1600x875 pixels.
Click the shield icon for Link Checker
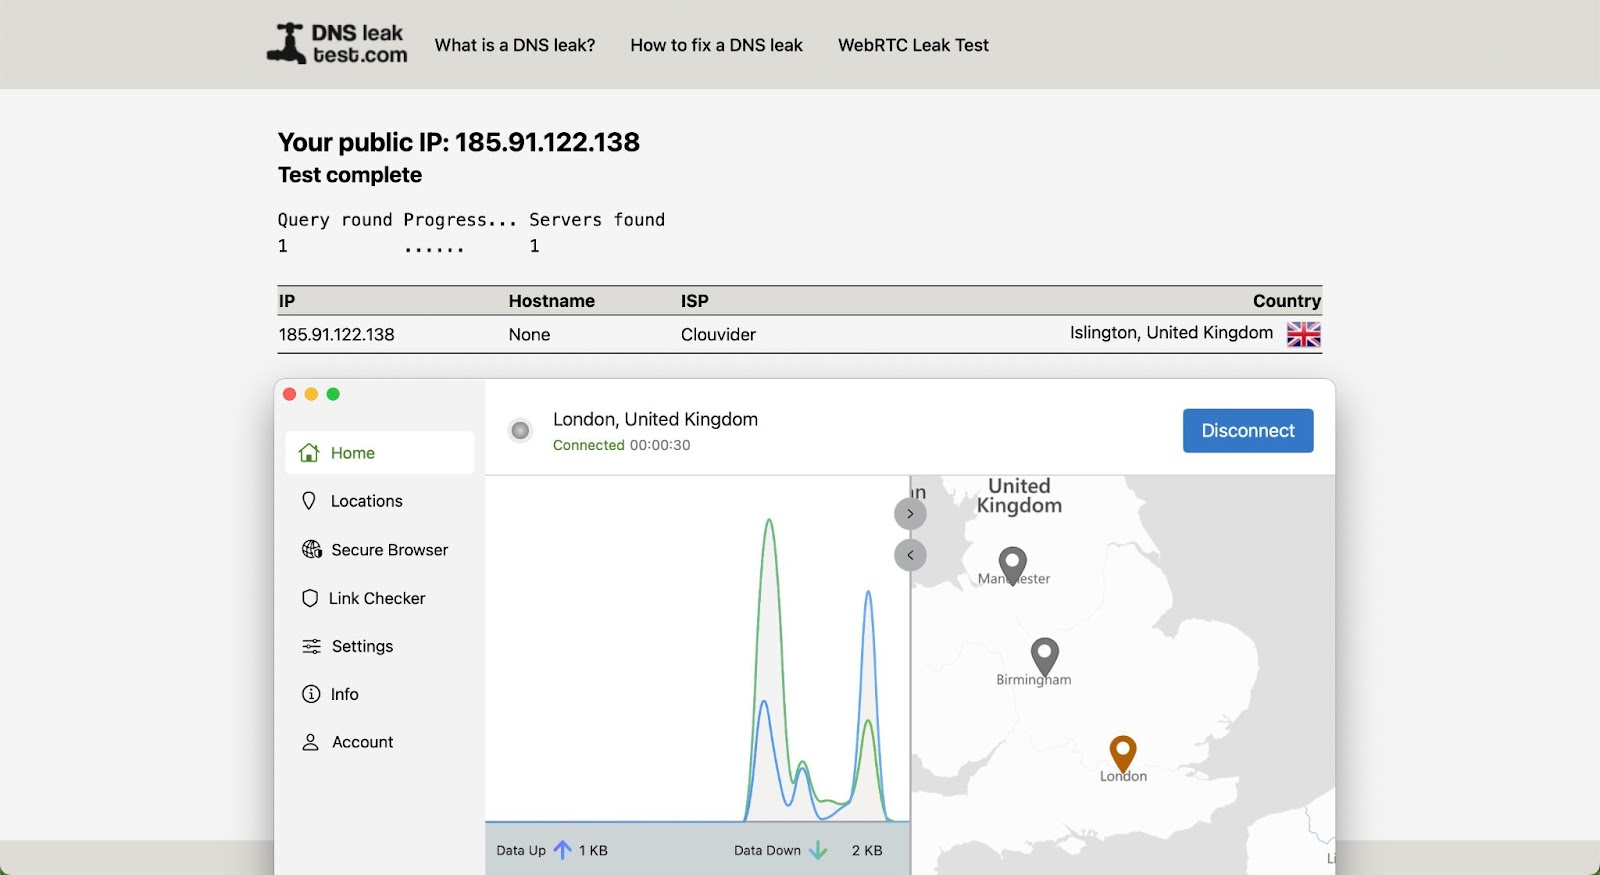310,598
